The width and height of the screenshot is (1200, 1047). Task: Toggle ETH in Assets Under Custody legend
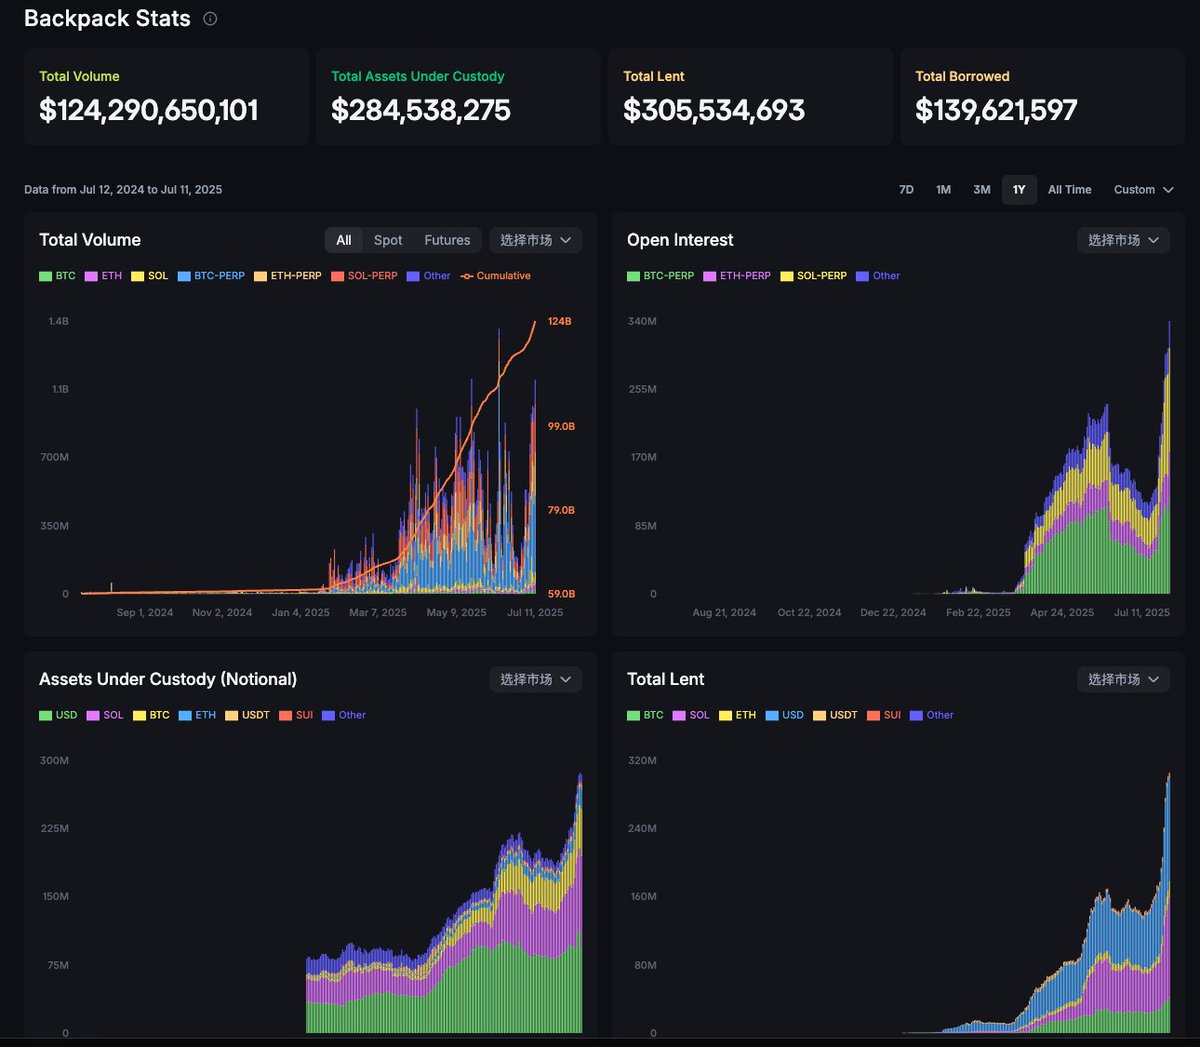(198, 715)
